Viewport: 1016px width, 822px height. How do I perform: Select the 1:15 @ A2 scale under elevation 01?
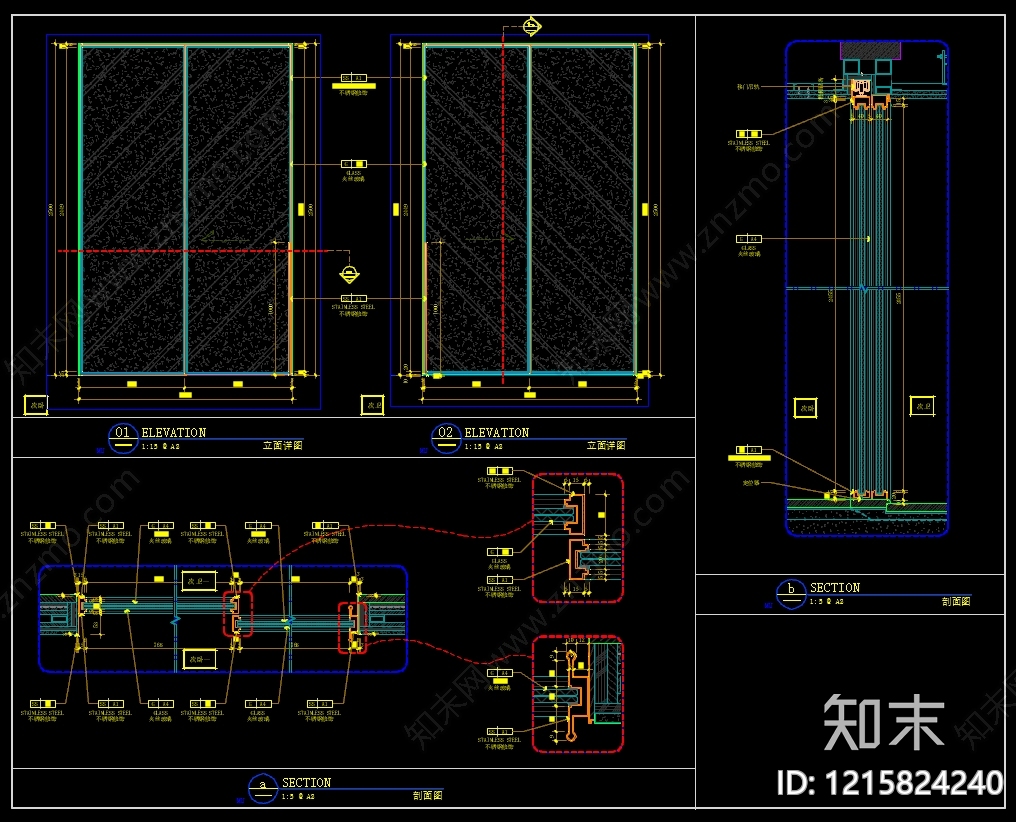pyautogui.click(x=160, y=447)
